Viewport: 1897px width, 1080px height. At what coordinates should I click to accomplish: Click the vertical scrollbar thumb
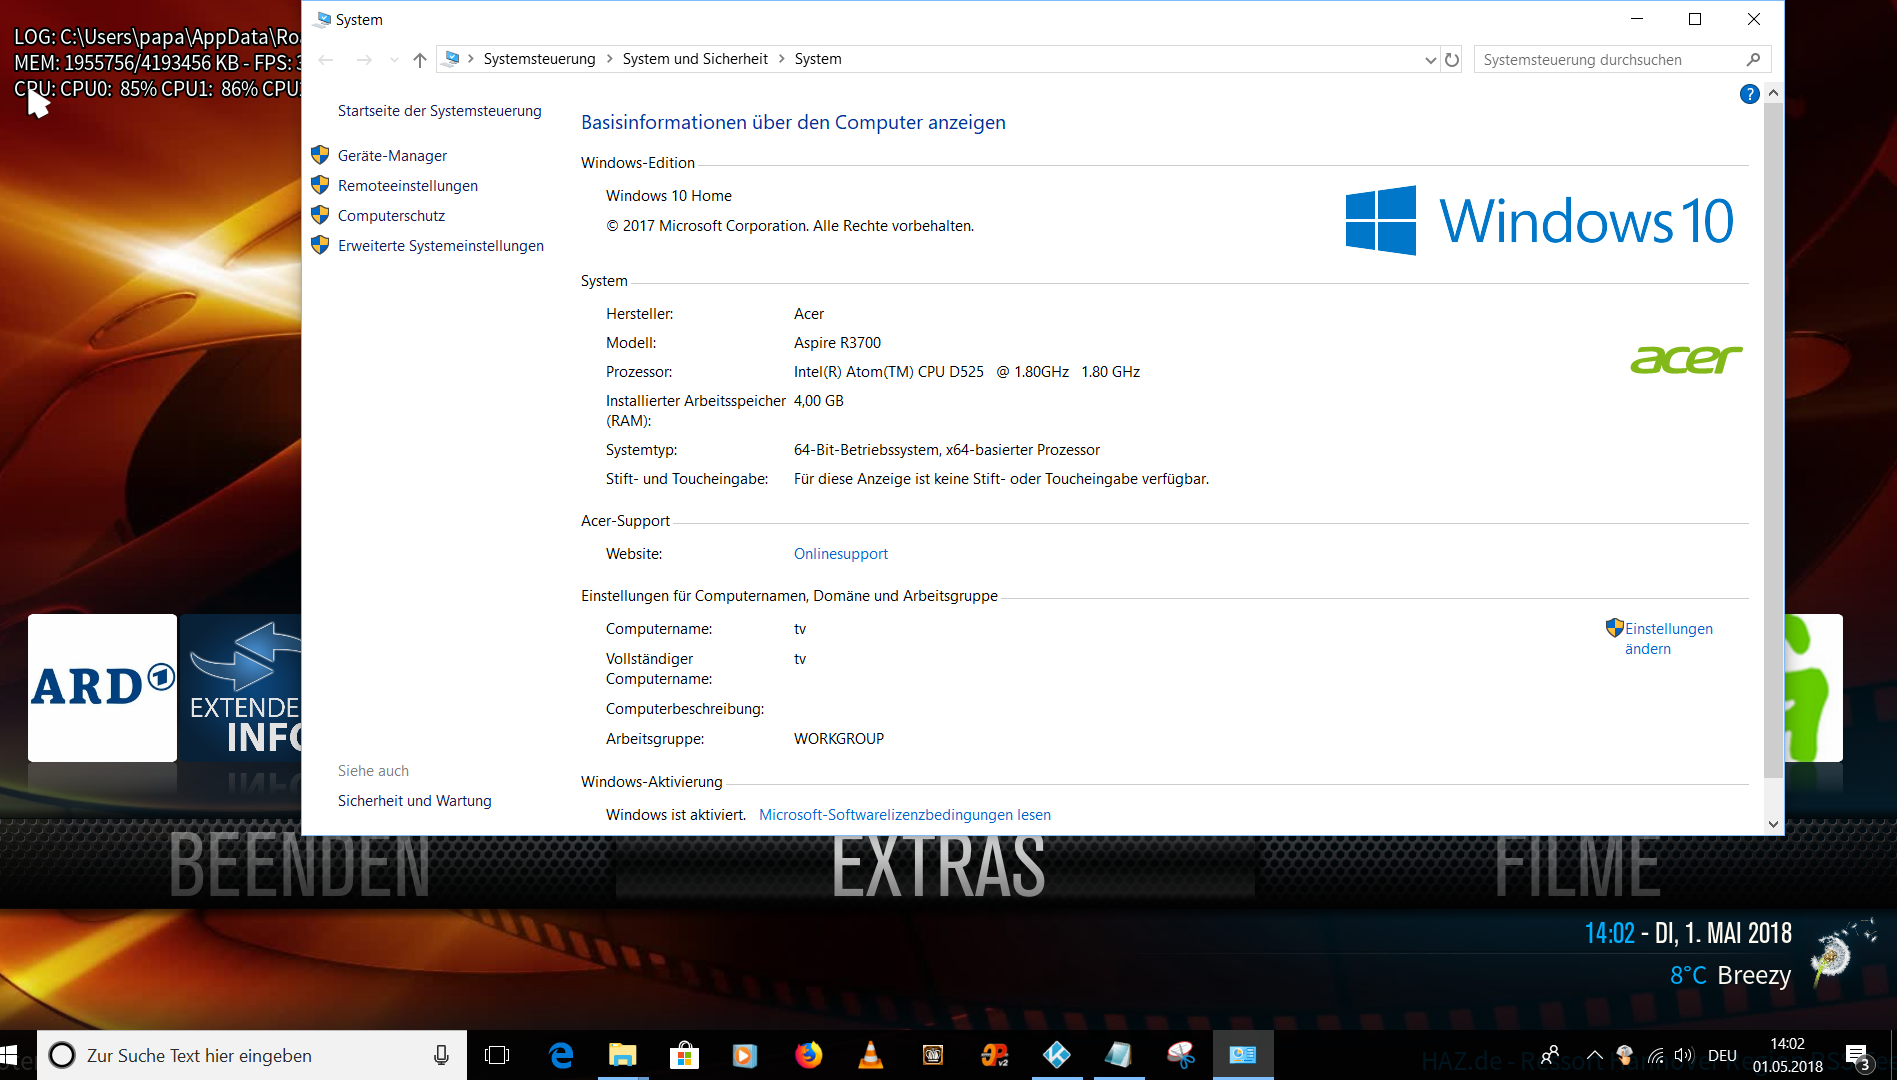(x=1773, y=440)
